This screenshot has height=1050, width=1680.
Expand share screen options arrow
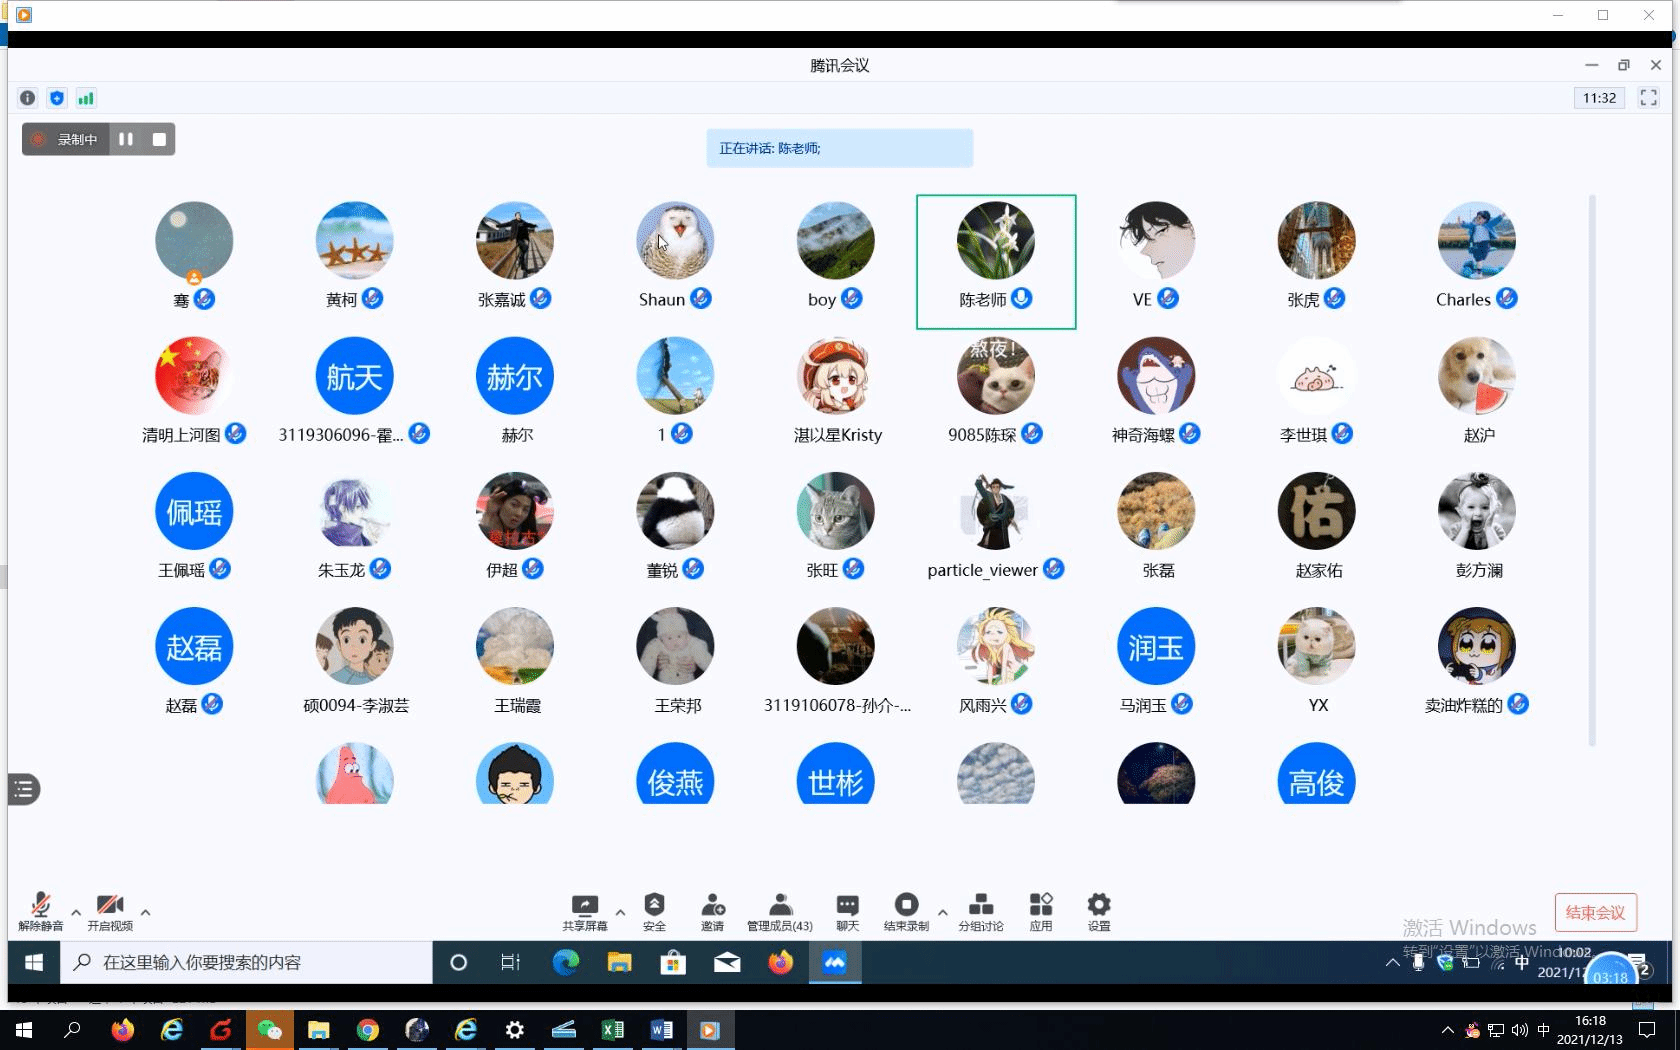(620, 912)
